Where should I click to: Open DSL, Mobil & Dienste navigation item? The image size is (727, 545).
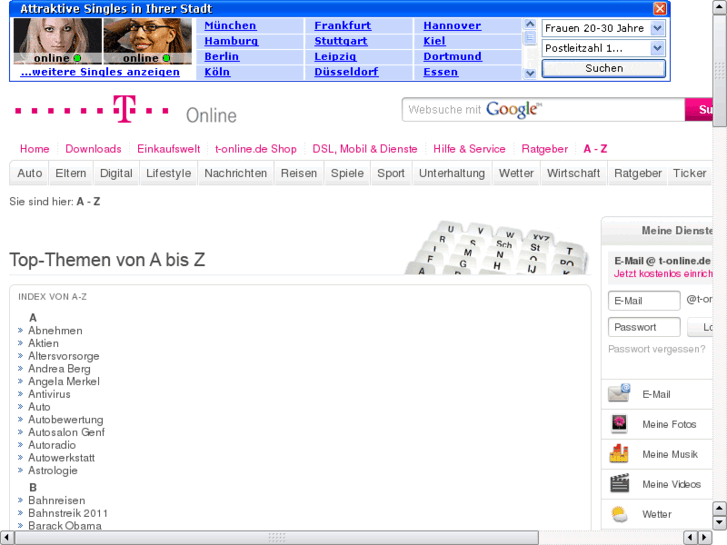[x=364, y=149]
